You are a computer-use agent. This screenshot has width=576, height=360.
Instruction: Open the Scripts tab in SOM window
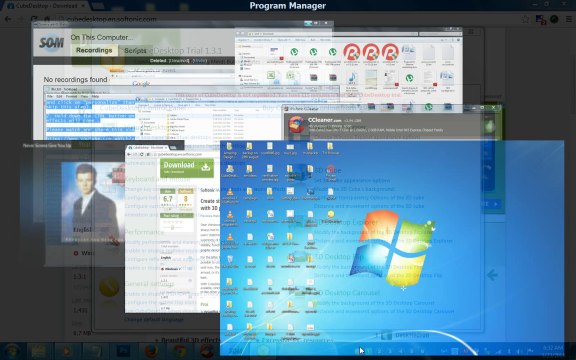[x=135, y=51]
